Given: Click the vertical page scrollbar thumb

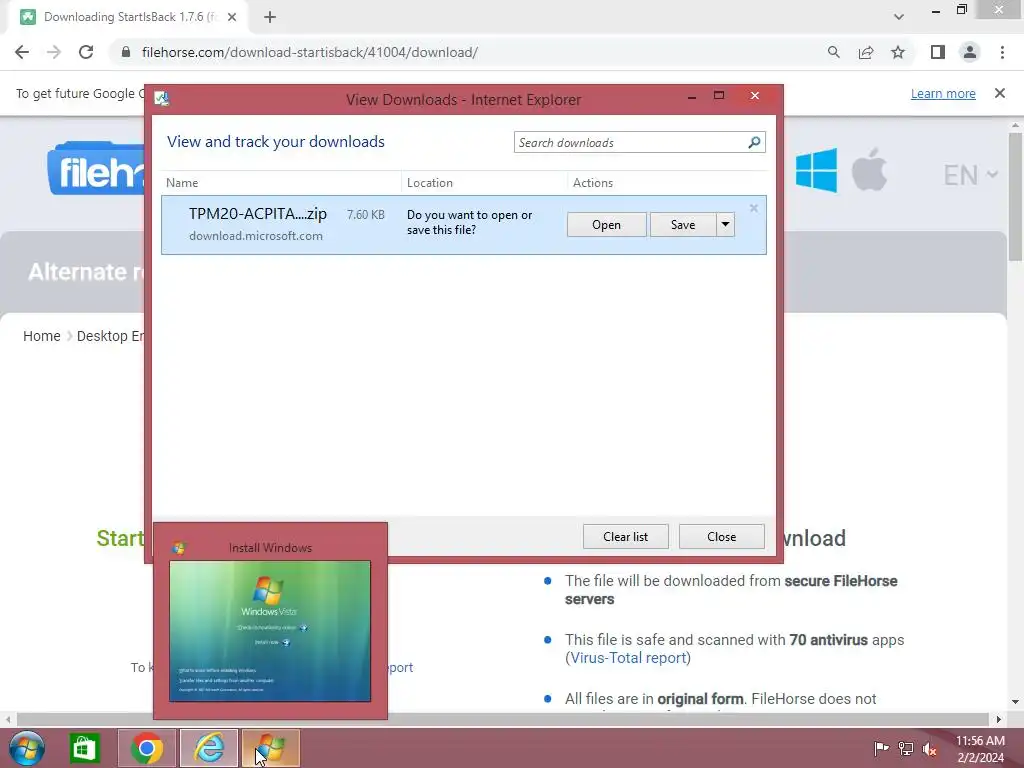Looking at the screenshot, I should point(1015,197).
